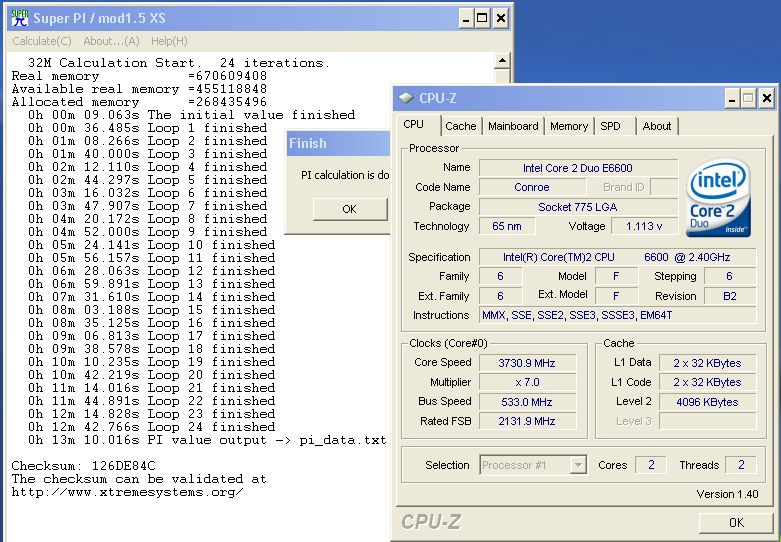Minimize the Super PI window
781x542 pixels.
pyautogui.click(x=466, y=19)
